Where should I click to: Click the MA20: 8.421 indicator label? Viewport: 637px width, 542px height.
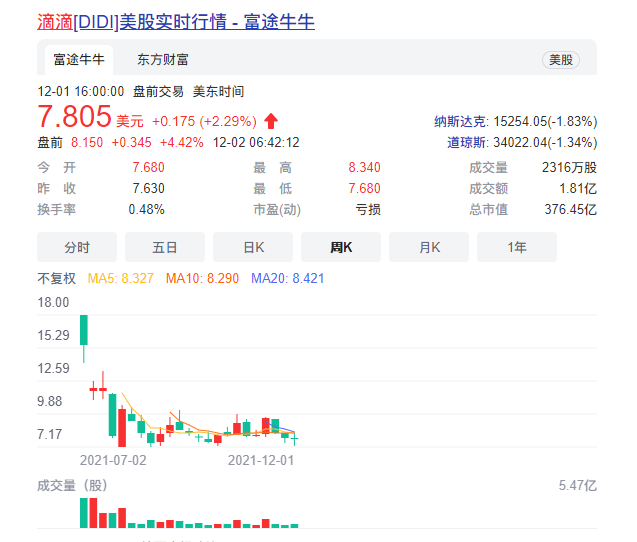[288, 278]
